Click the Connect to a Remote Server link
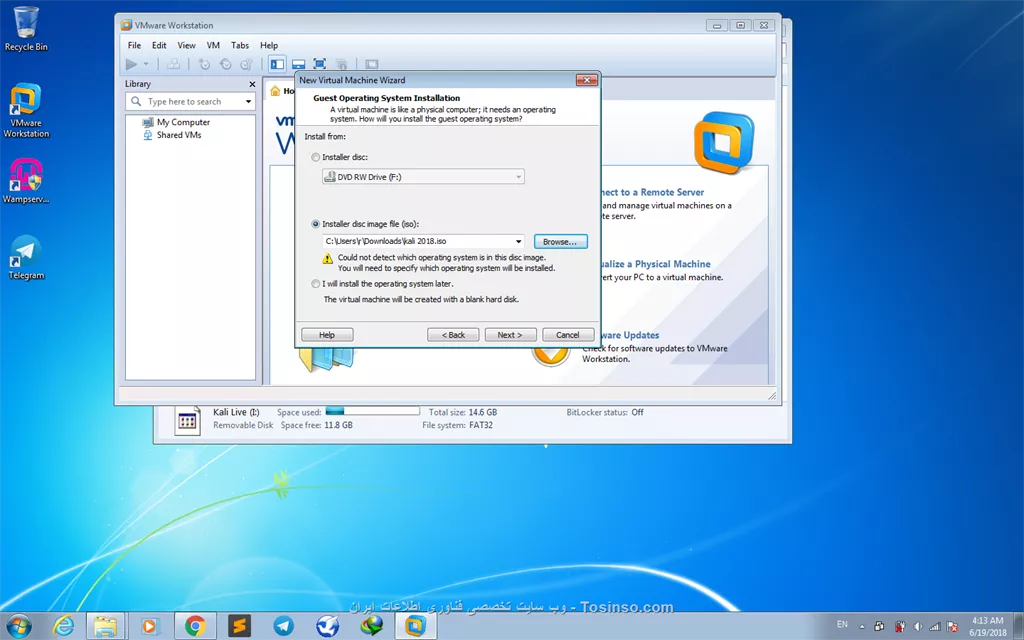The height and width of the screenshot is (640, 1024). (x=652, y=192)
